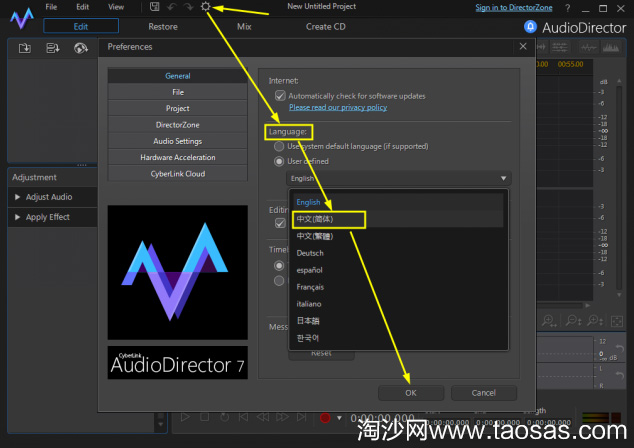
Task: Choose Français in the language list
Action: click(398, 287)
